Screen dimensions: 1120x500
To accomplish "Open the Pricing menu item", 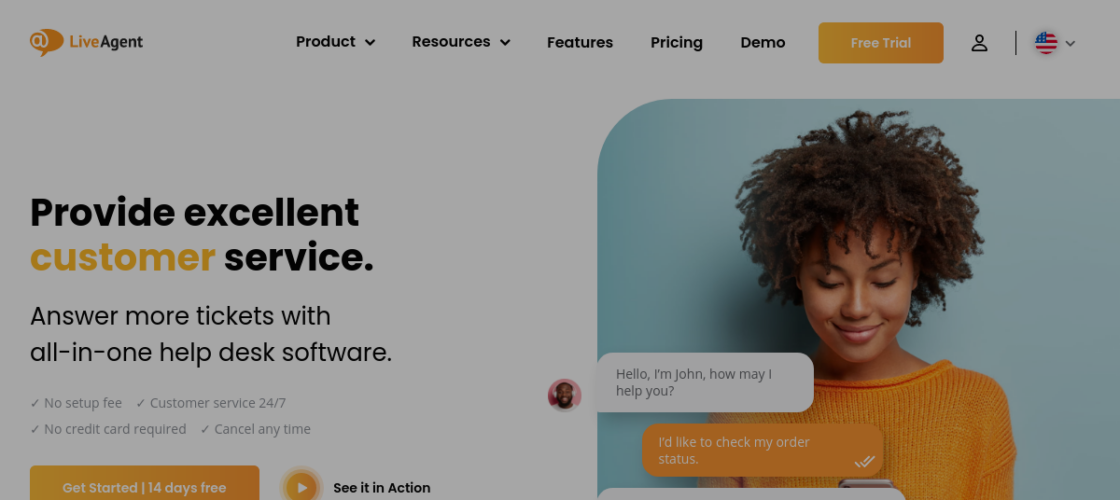I will coord(676,42).
